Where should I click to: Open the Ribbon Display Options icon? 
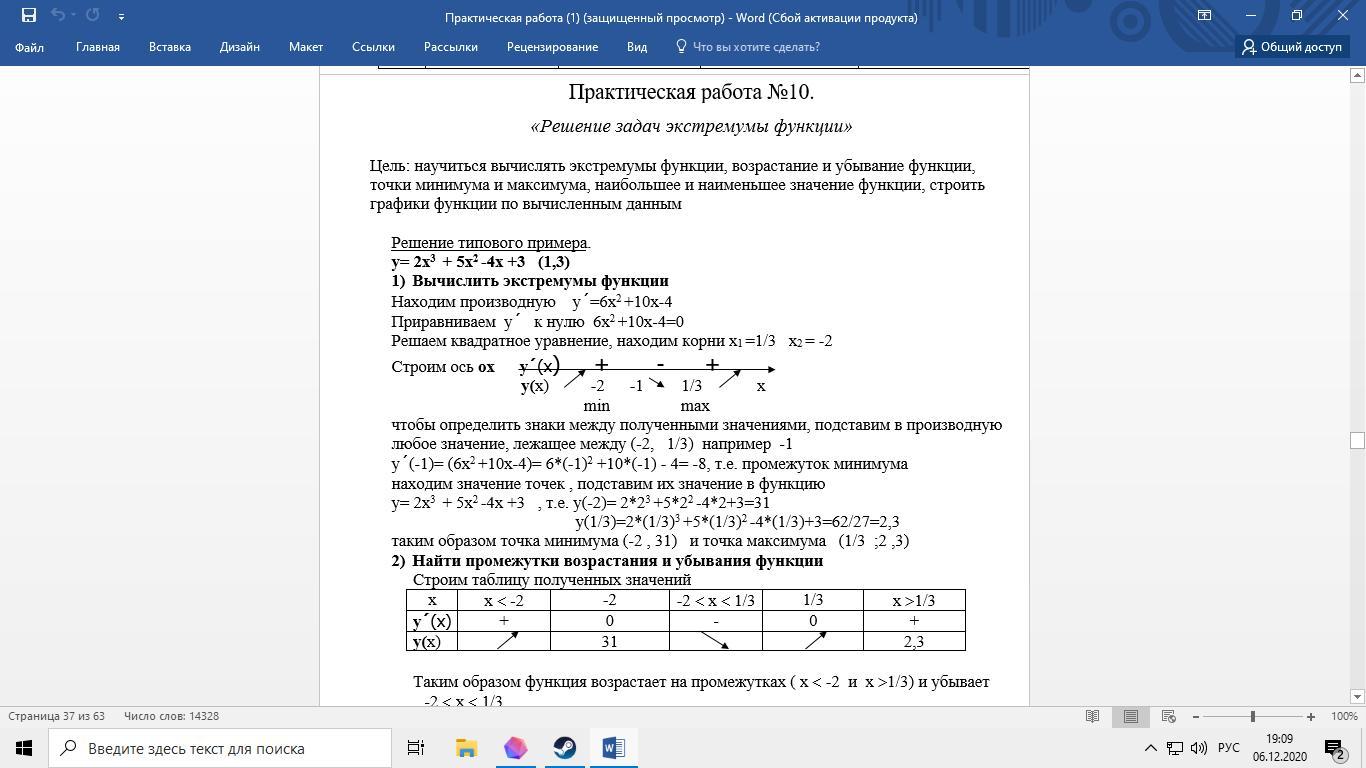click(1205, 15)
